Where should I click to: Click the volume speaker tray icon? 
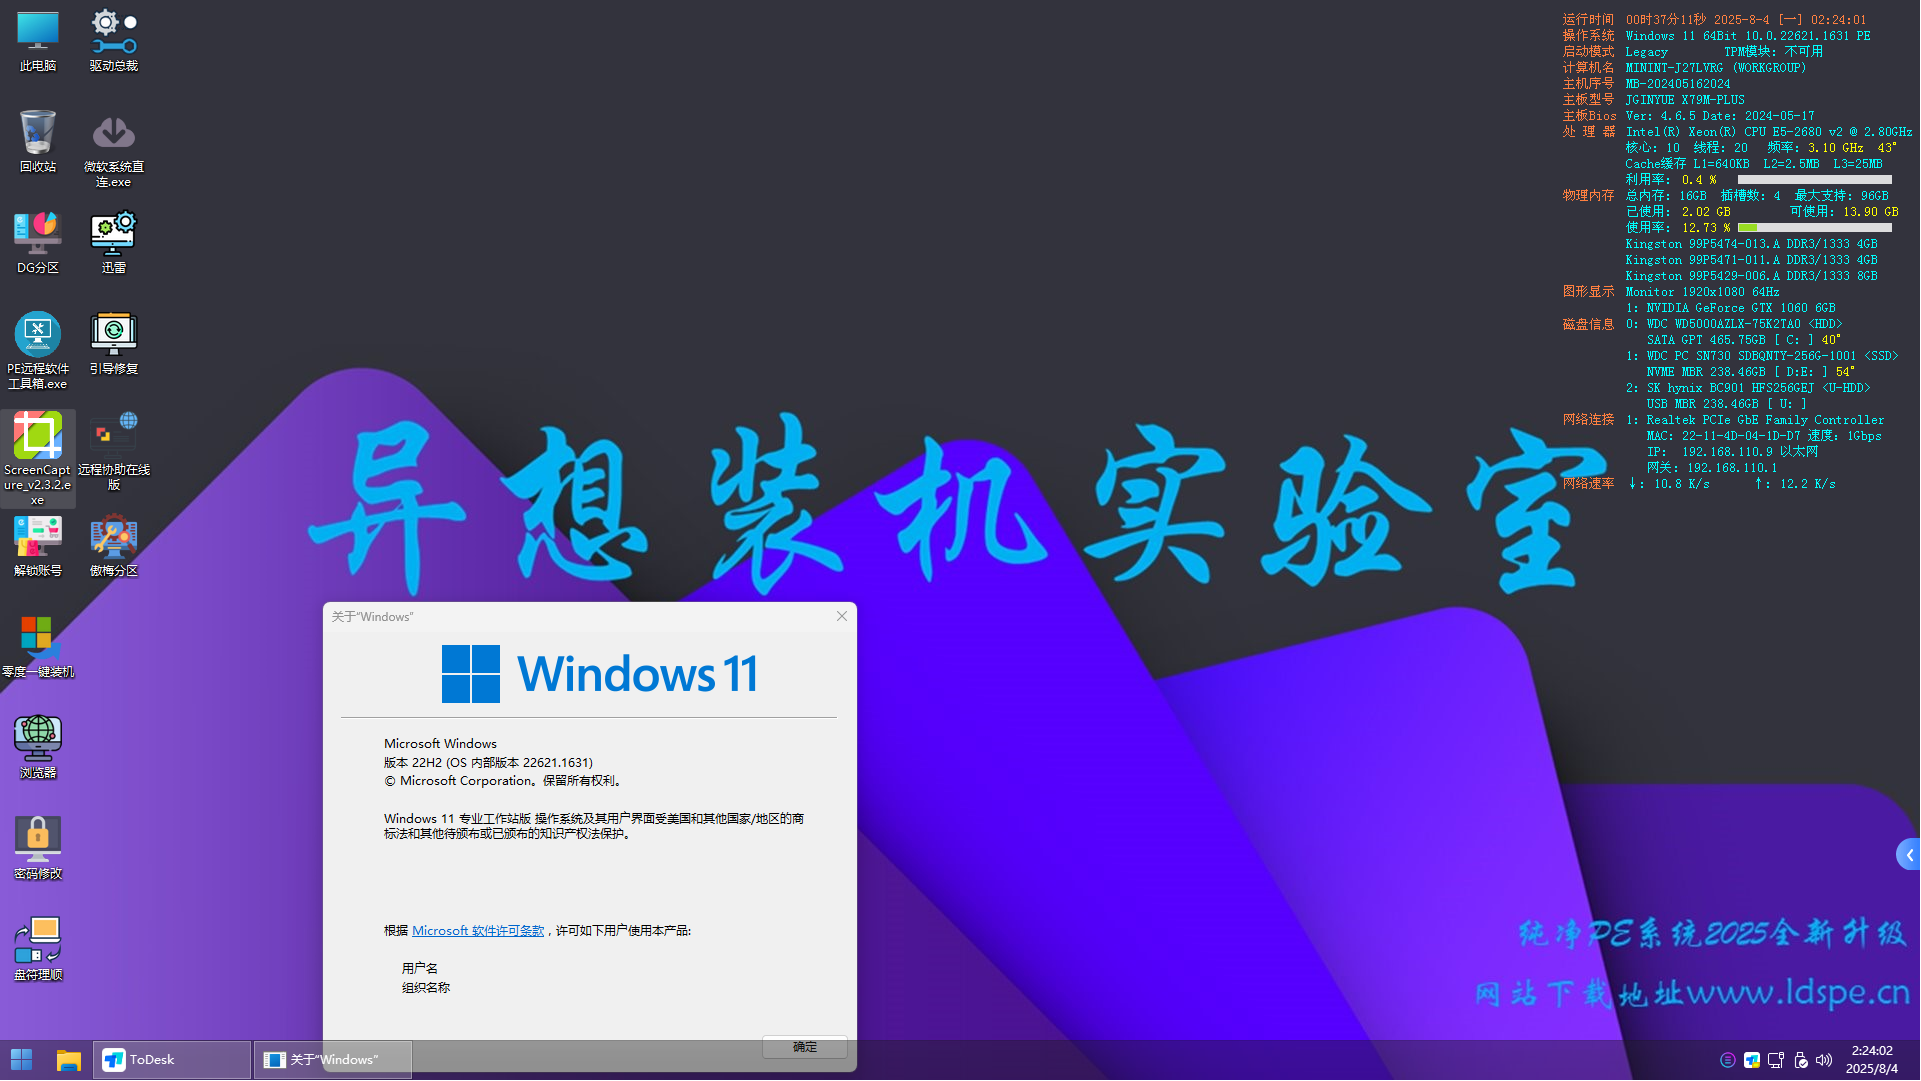click(x=1824, y=1060)
